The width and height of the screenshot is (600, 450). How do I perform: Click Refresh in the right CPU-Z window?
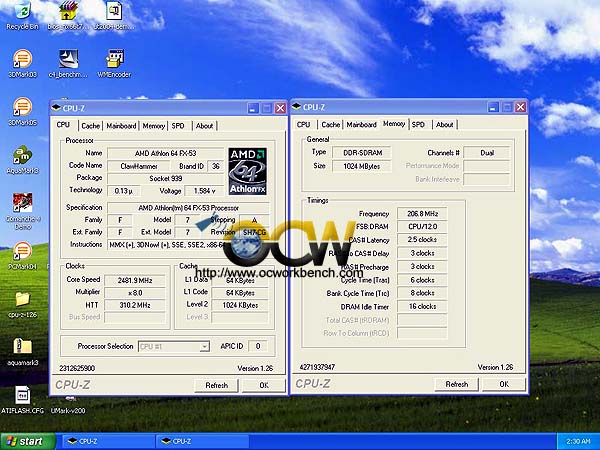(457, 384)
